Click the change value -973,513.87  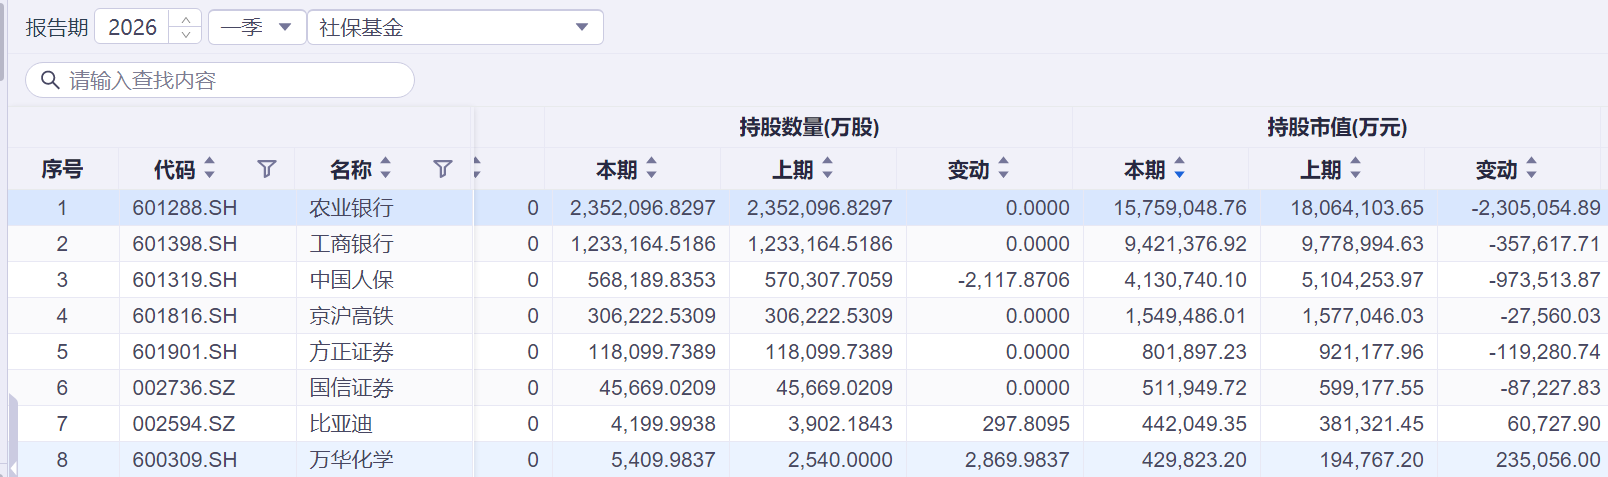tap(1544, 280)
